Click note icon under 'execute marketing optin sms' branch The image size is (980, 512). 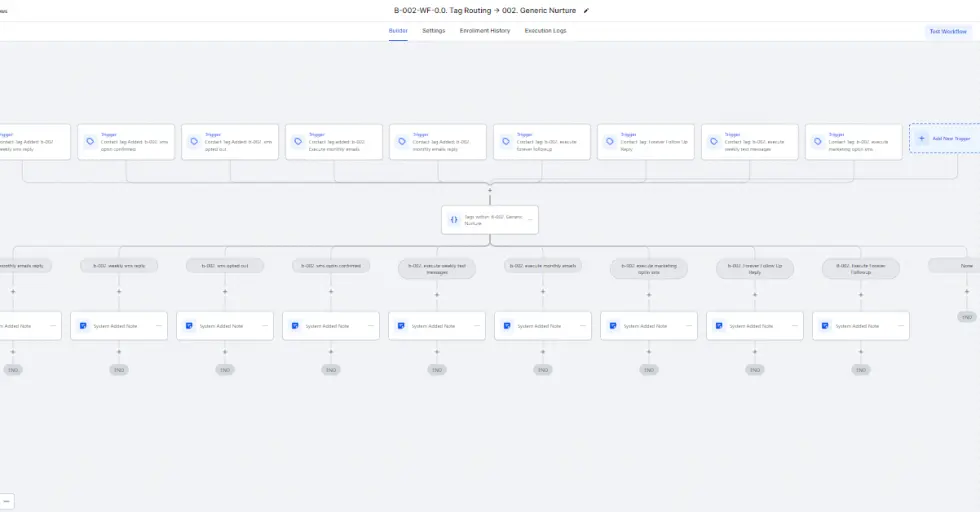(613, 326)
